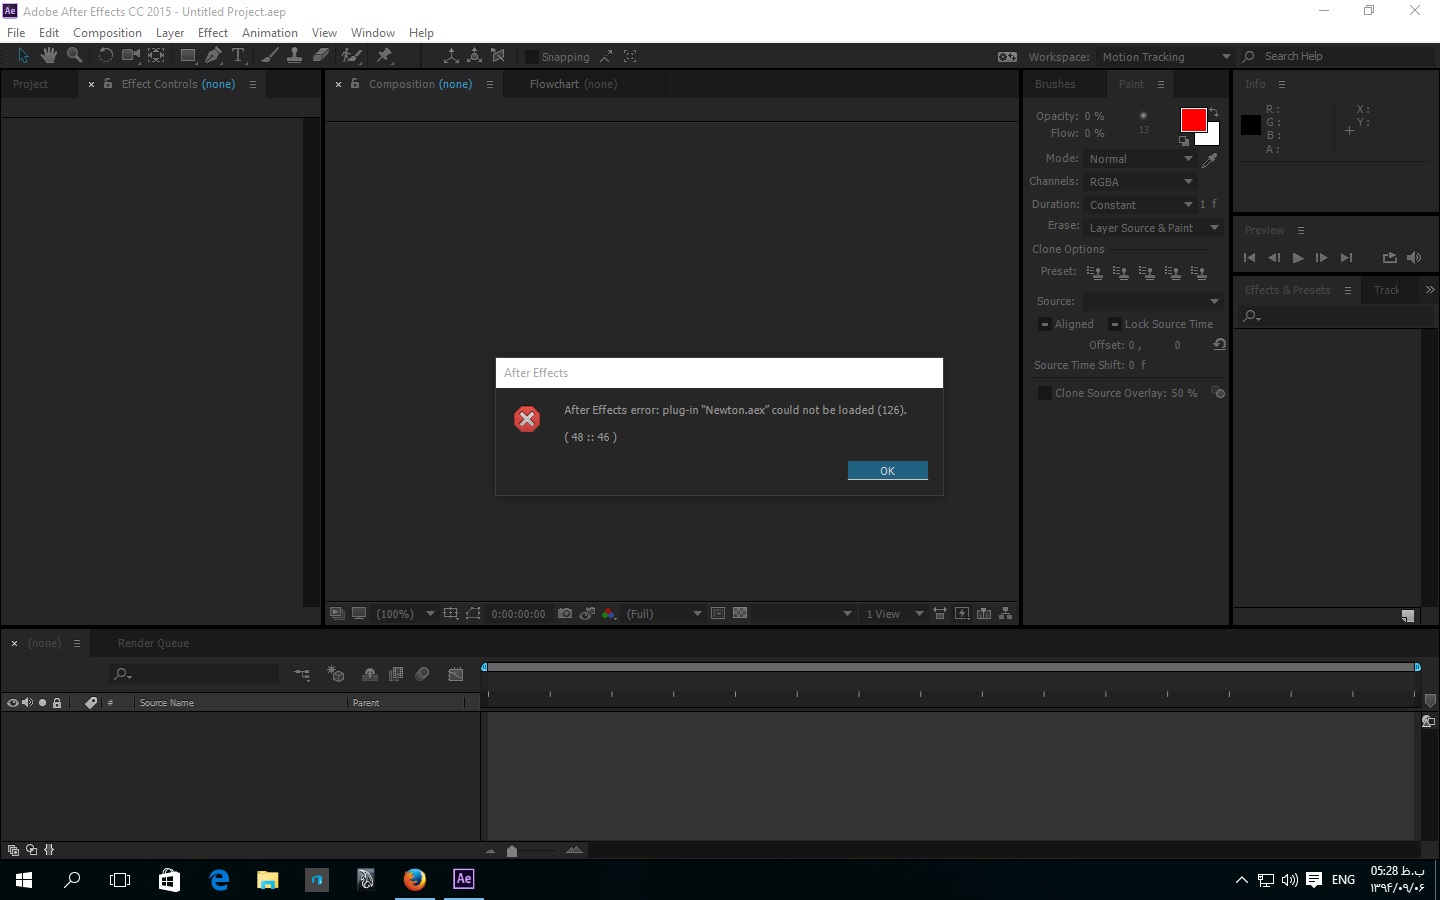1440x900 pixels.
Task: Select the Rotation tool
Action: pyautogui.click(x=105, y=56)
